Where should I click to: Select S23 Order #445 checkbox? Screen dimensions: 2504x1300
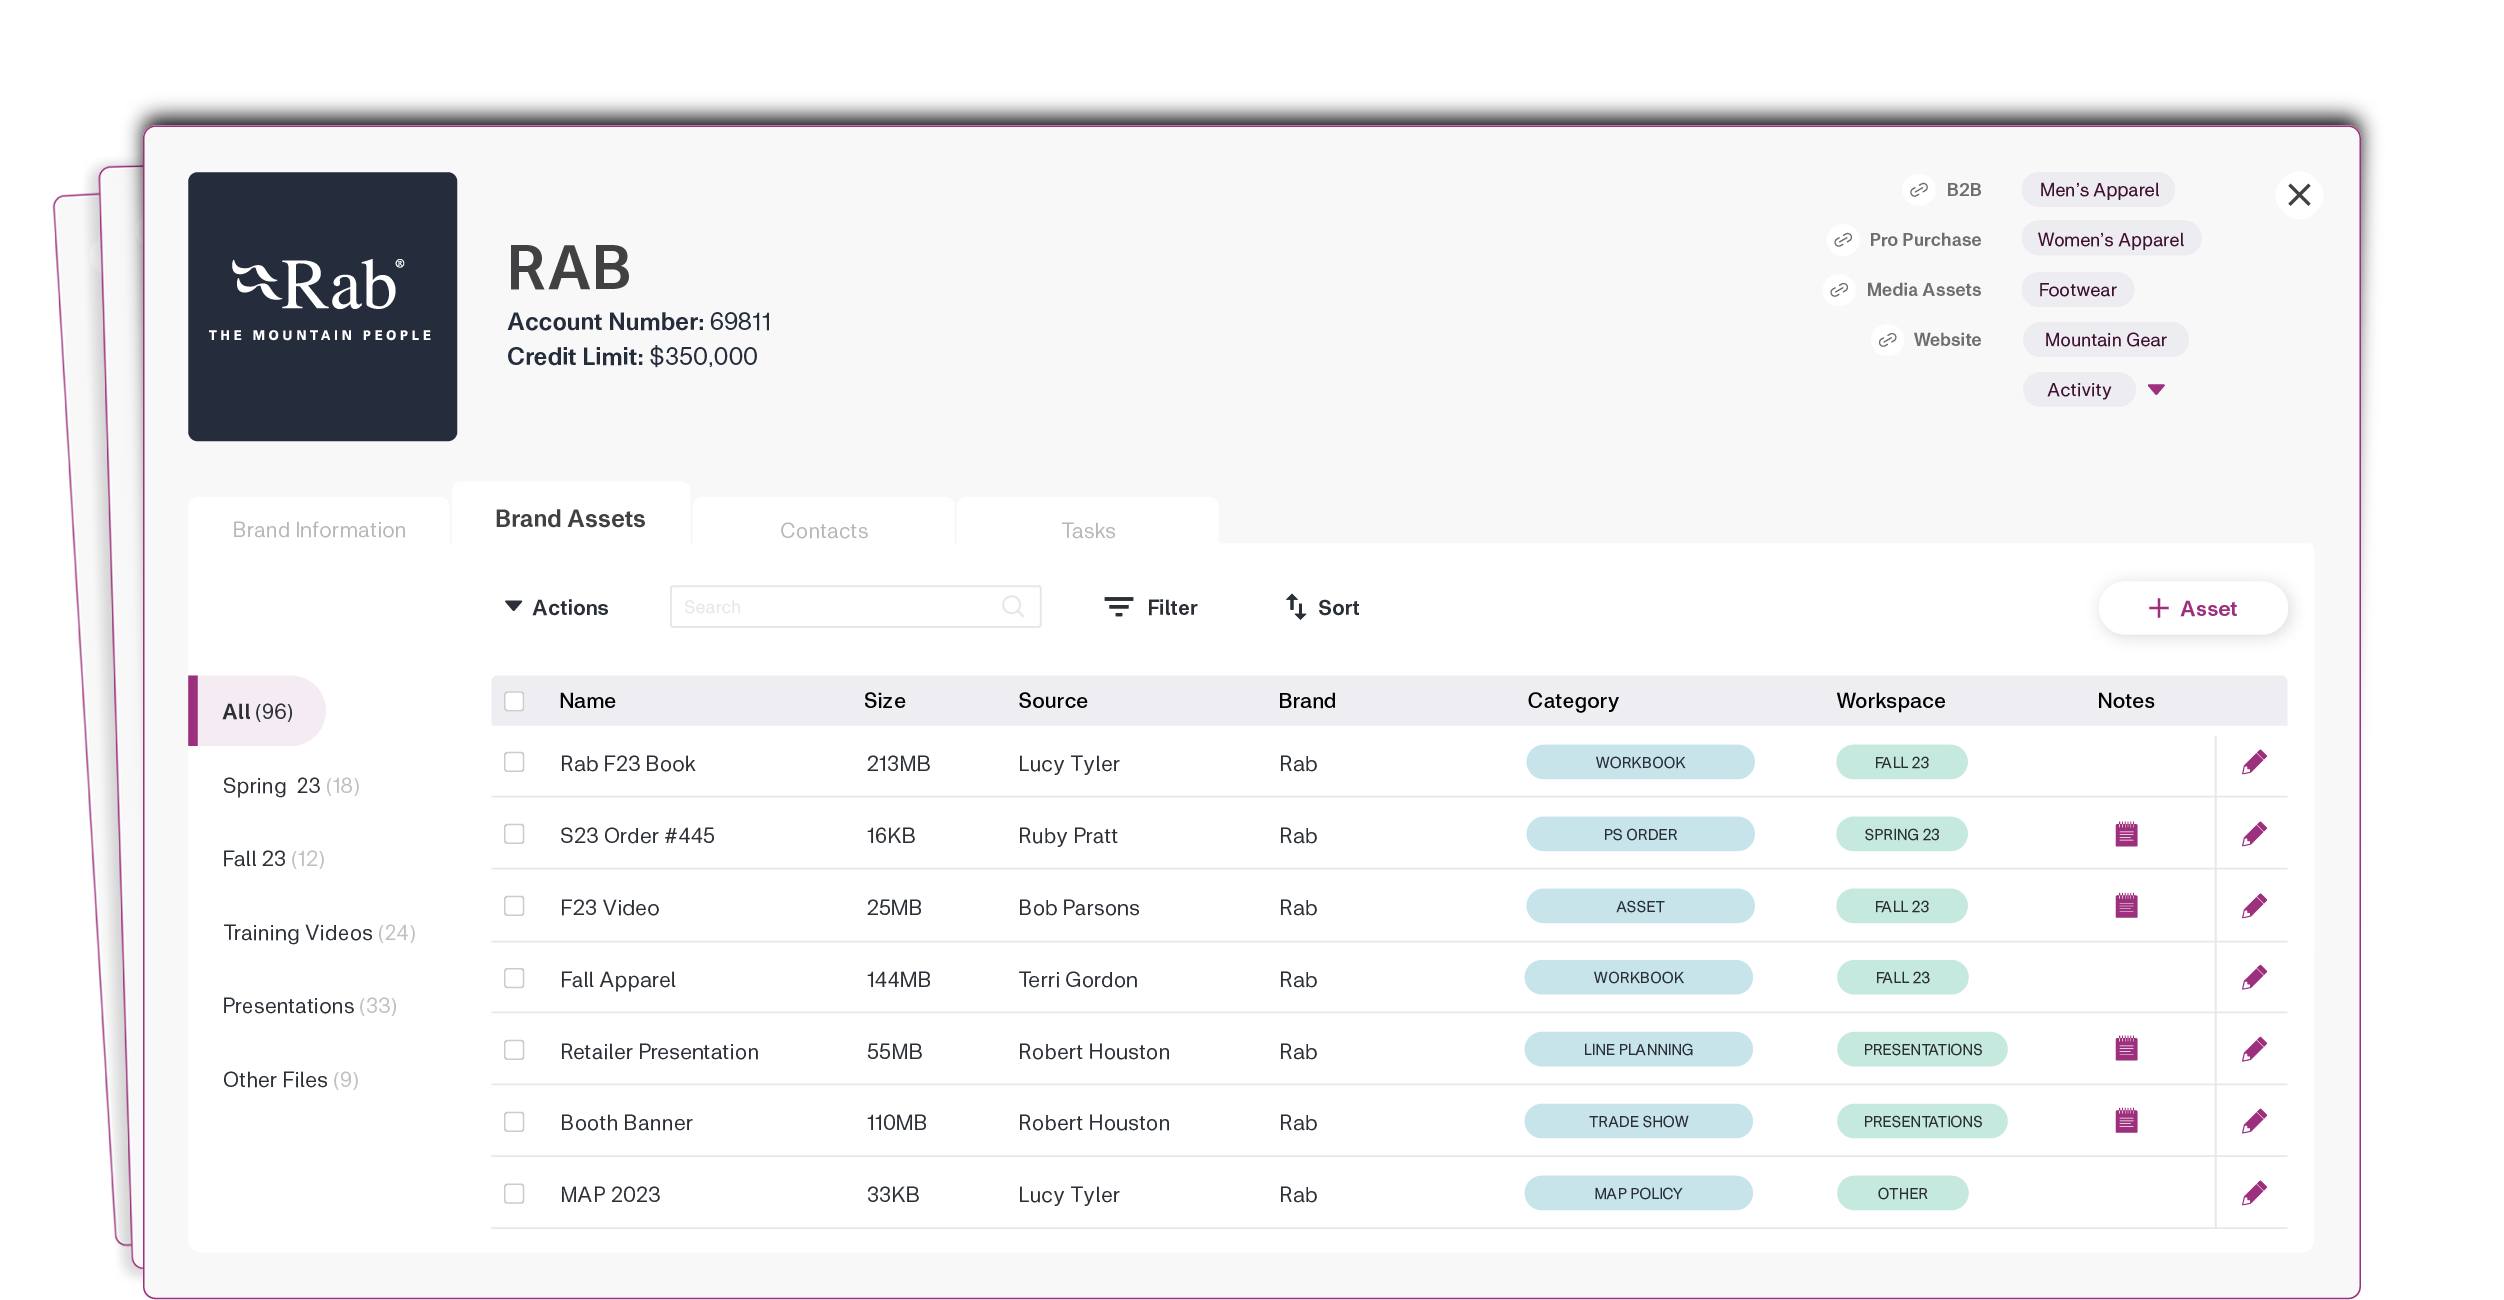pos(514,834)
